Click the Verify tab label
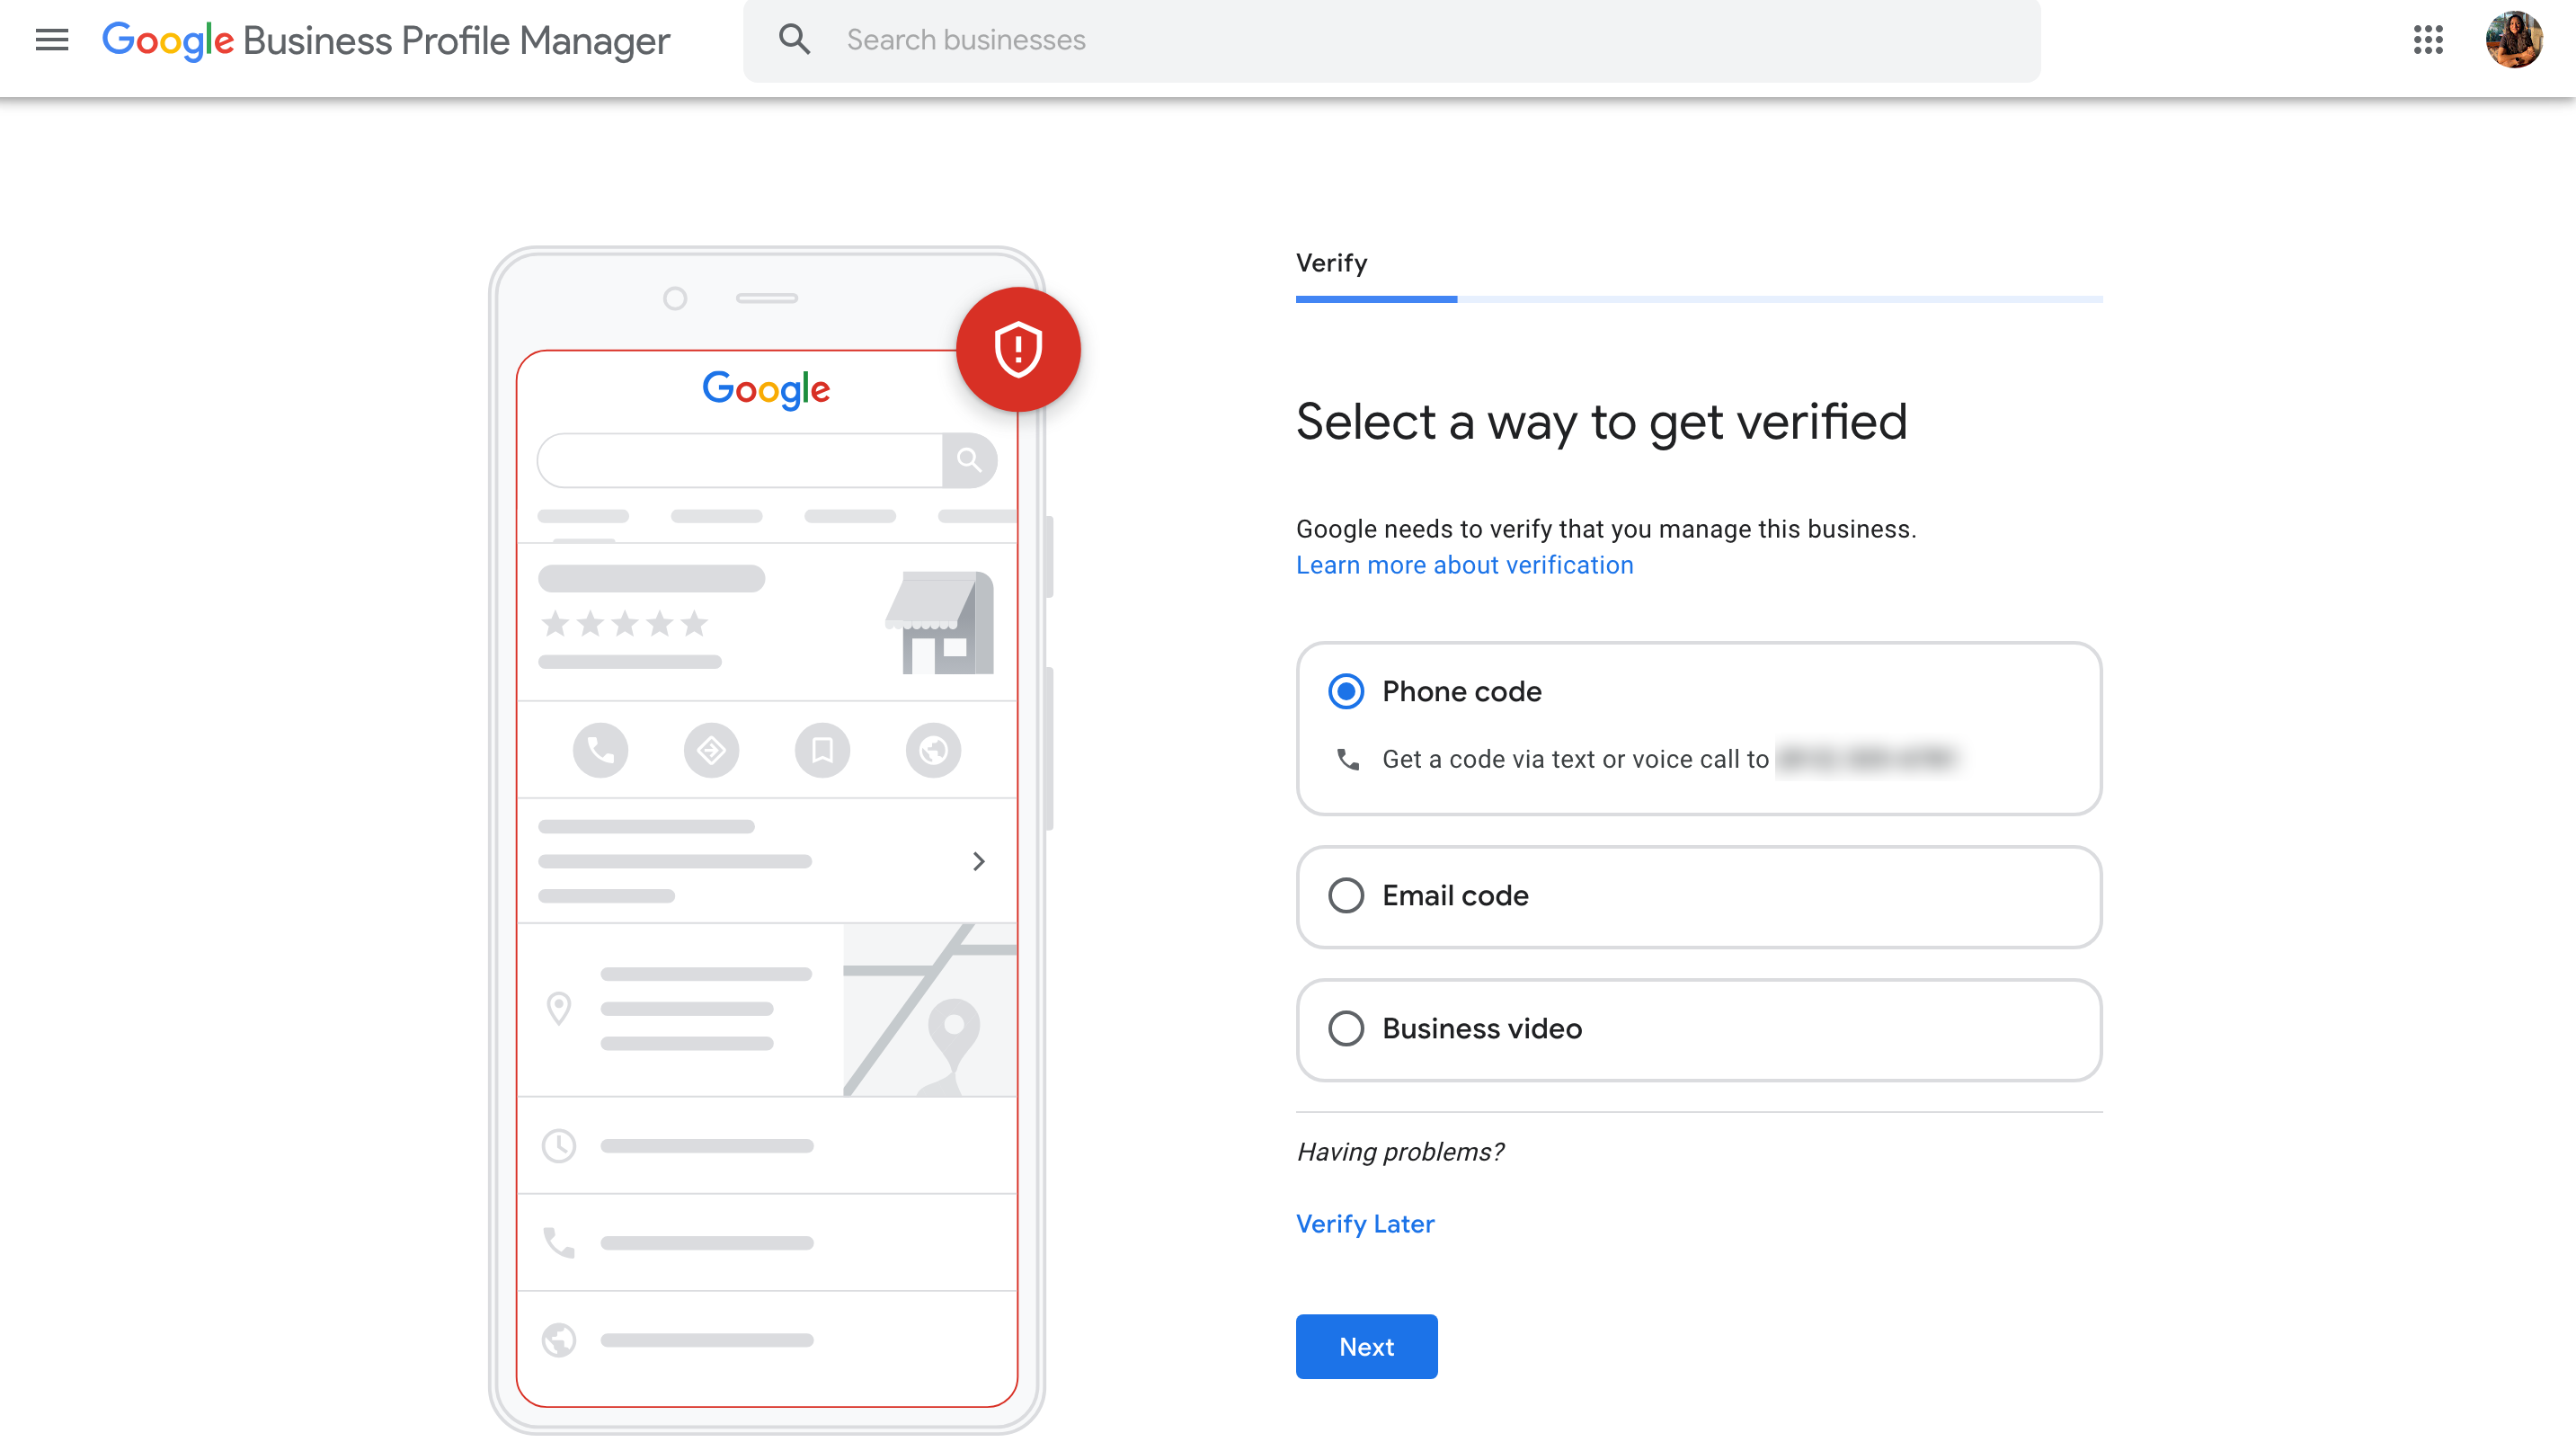The width and height of the screenshot is (2576, 1442). coord(1331,263)
